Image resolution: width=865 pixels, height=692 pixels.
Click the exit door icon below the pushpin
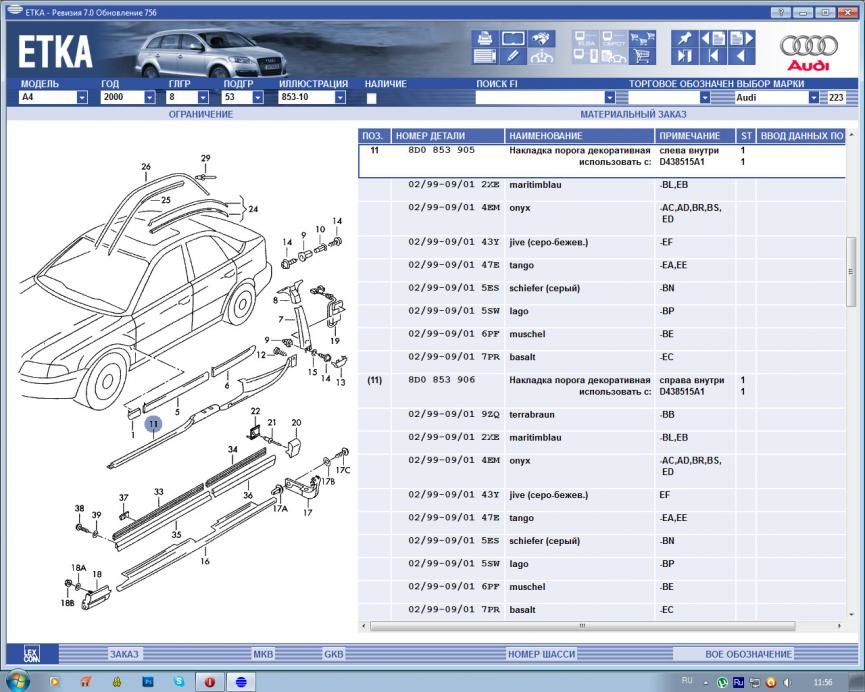tap(685, 56)
